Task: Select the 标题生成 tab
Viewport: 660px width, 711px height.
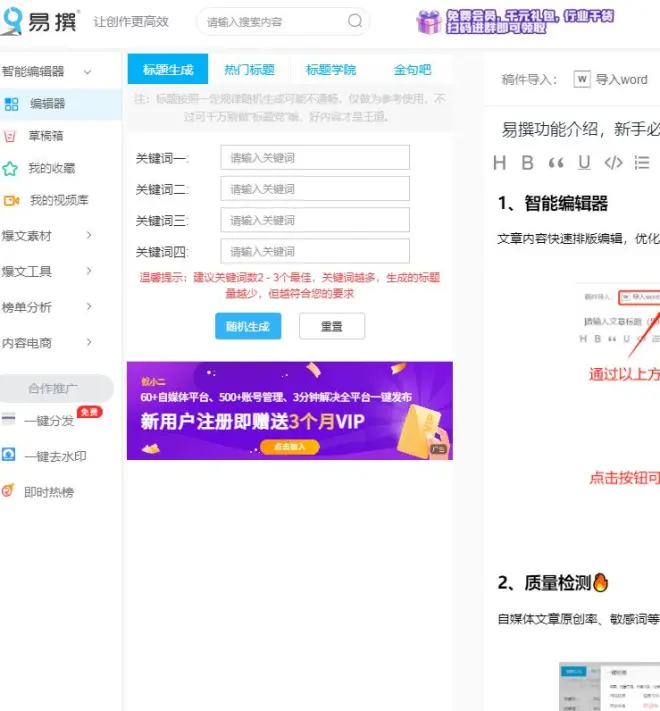Action: (168, 69)
